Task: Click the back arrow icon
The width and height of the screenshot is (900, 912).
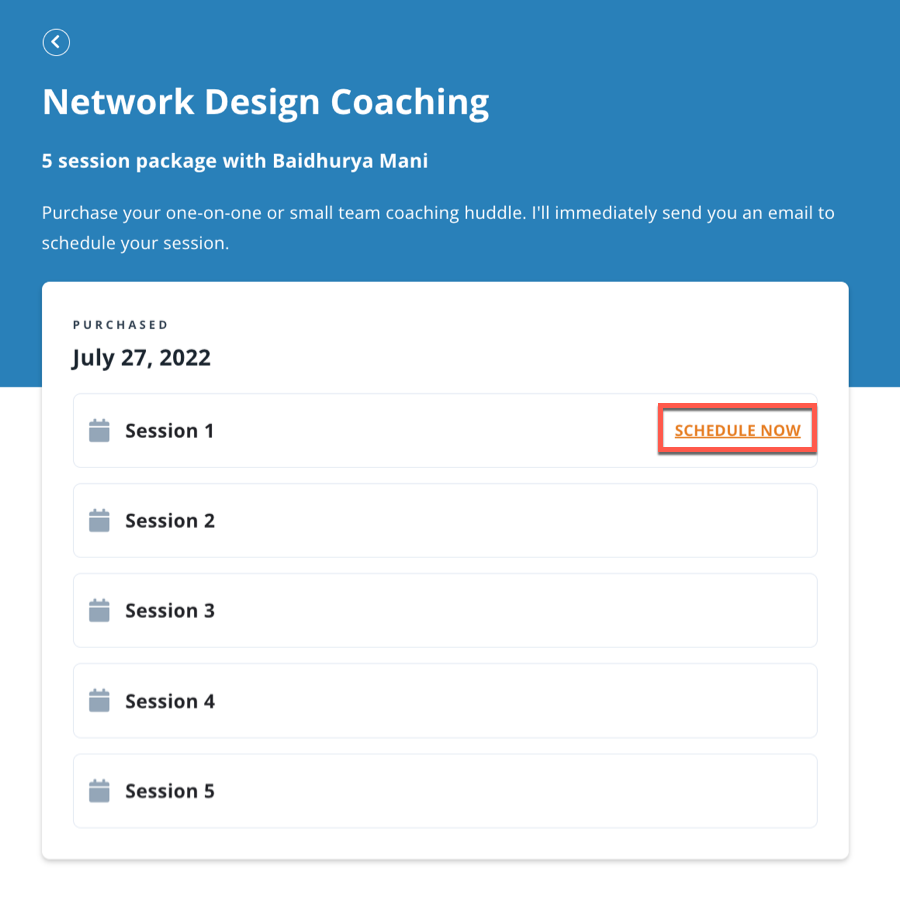Action: tap(56, 42)
